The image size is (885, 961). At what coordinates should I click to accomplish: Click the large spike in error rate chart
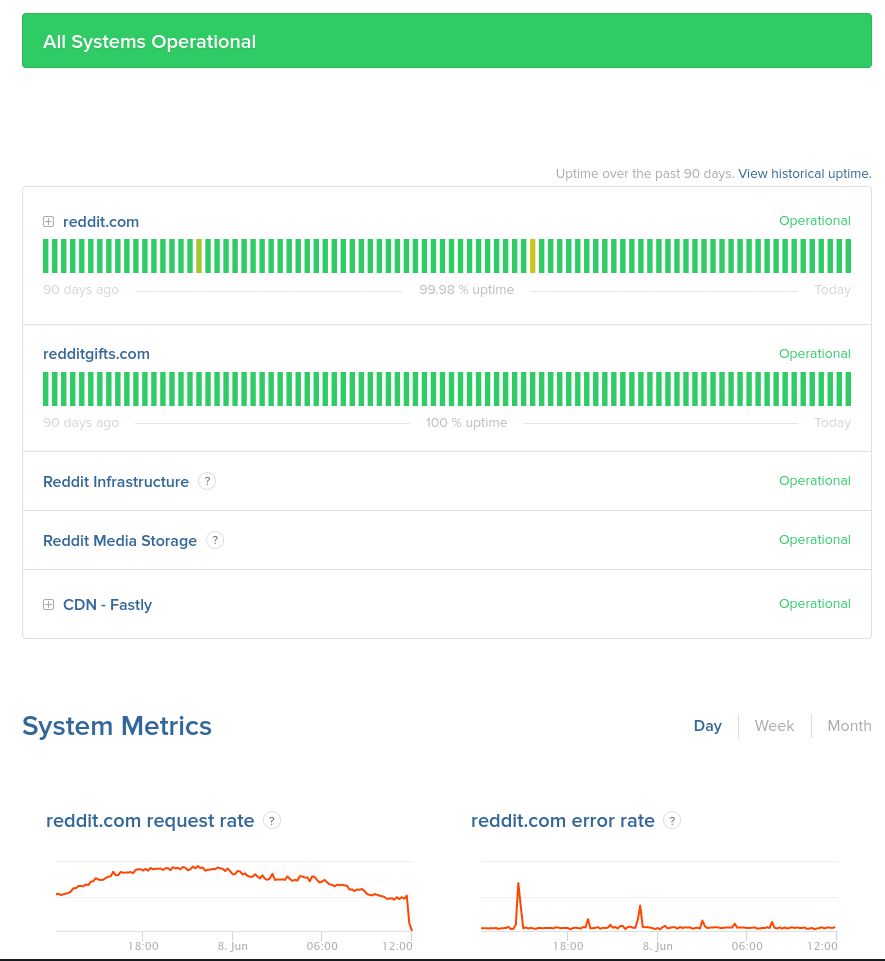coord(518,886)
